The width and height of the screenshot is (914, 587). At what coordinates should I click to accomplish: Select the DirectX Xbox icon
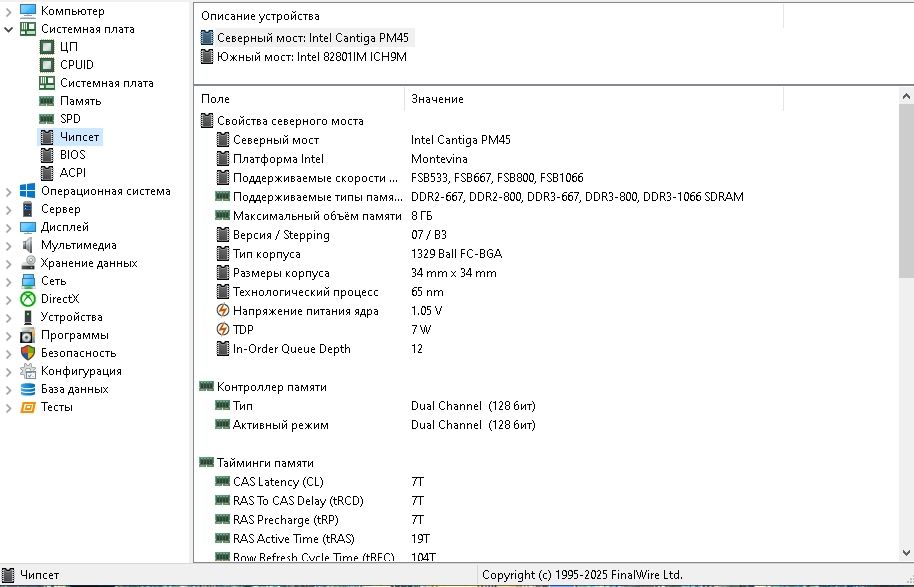[x=27, y=299]
